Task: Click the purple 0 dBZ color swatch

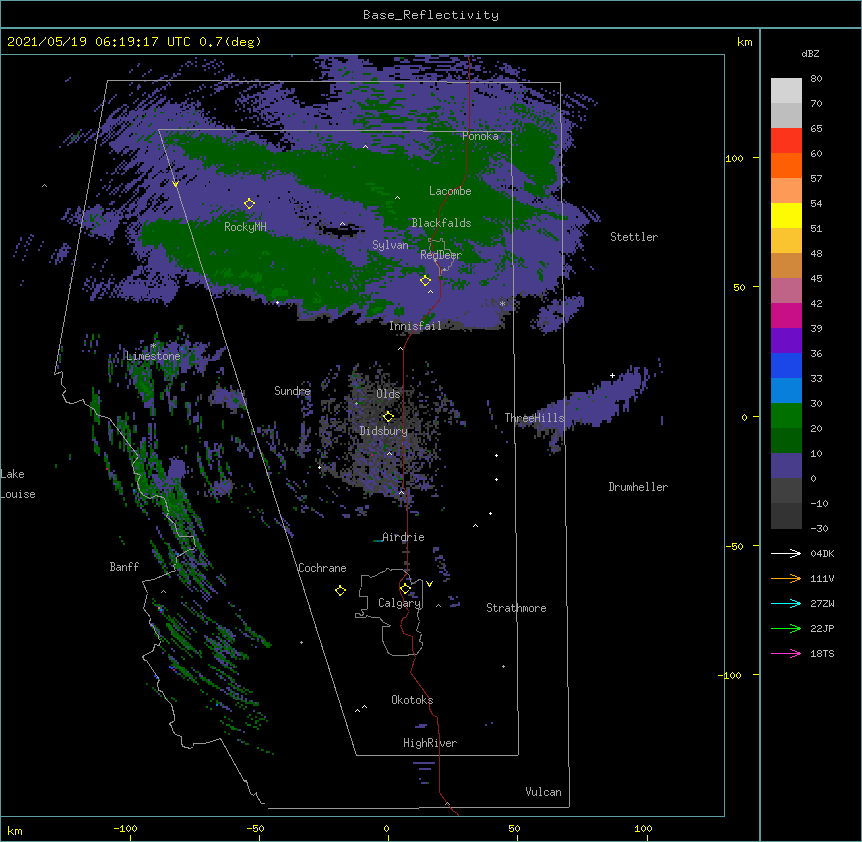Action: pos(786,466)
